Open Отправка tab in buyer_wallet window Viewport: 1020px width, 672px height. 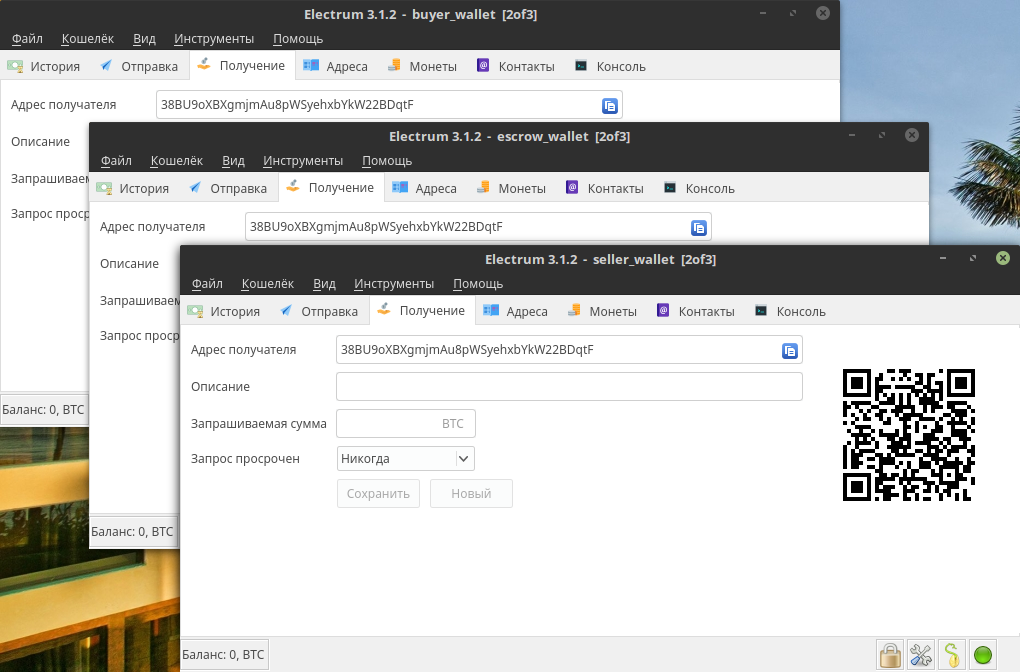point(139,66)
